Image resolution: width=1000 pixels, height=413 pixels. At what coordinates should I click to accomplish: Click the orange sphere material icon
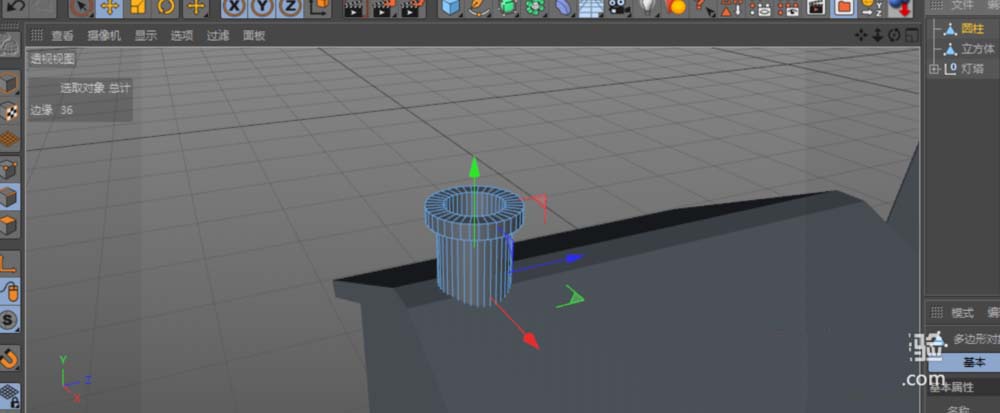(675, 7)
